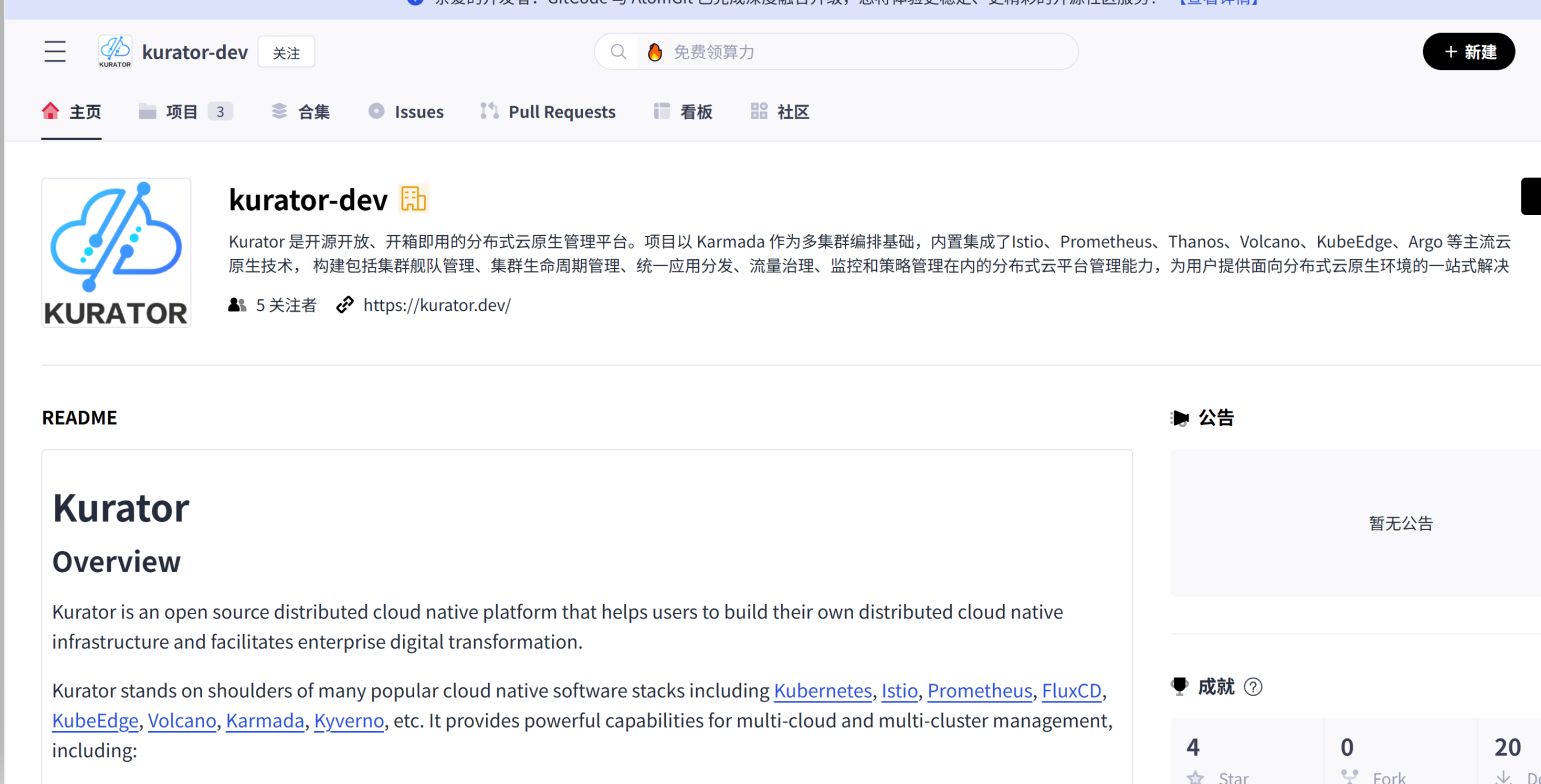Image resolution: width=1541 pixels, height=784 pixels.
Task: Open the 合集 collections tab
Action: (300, 112)
